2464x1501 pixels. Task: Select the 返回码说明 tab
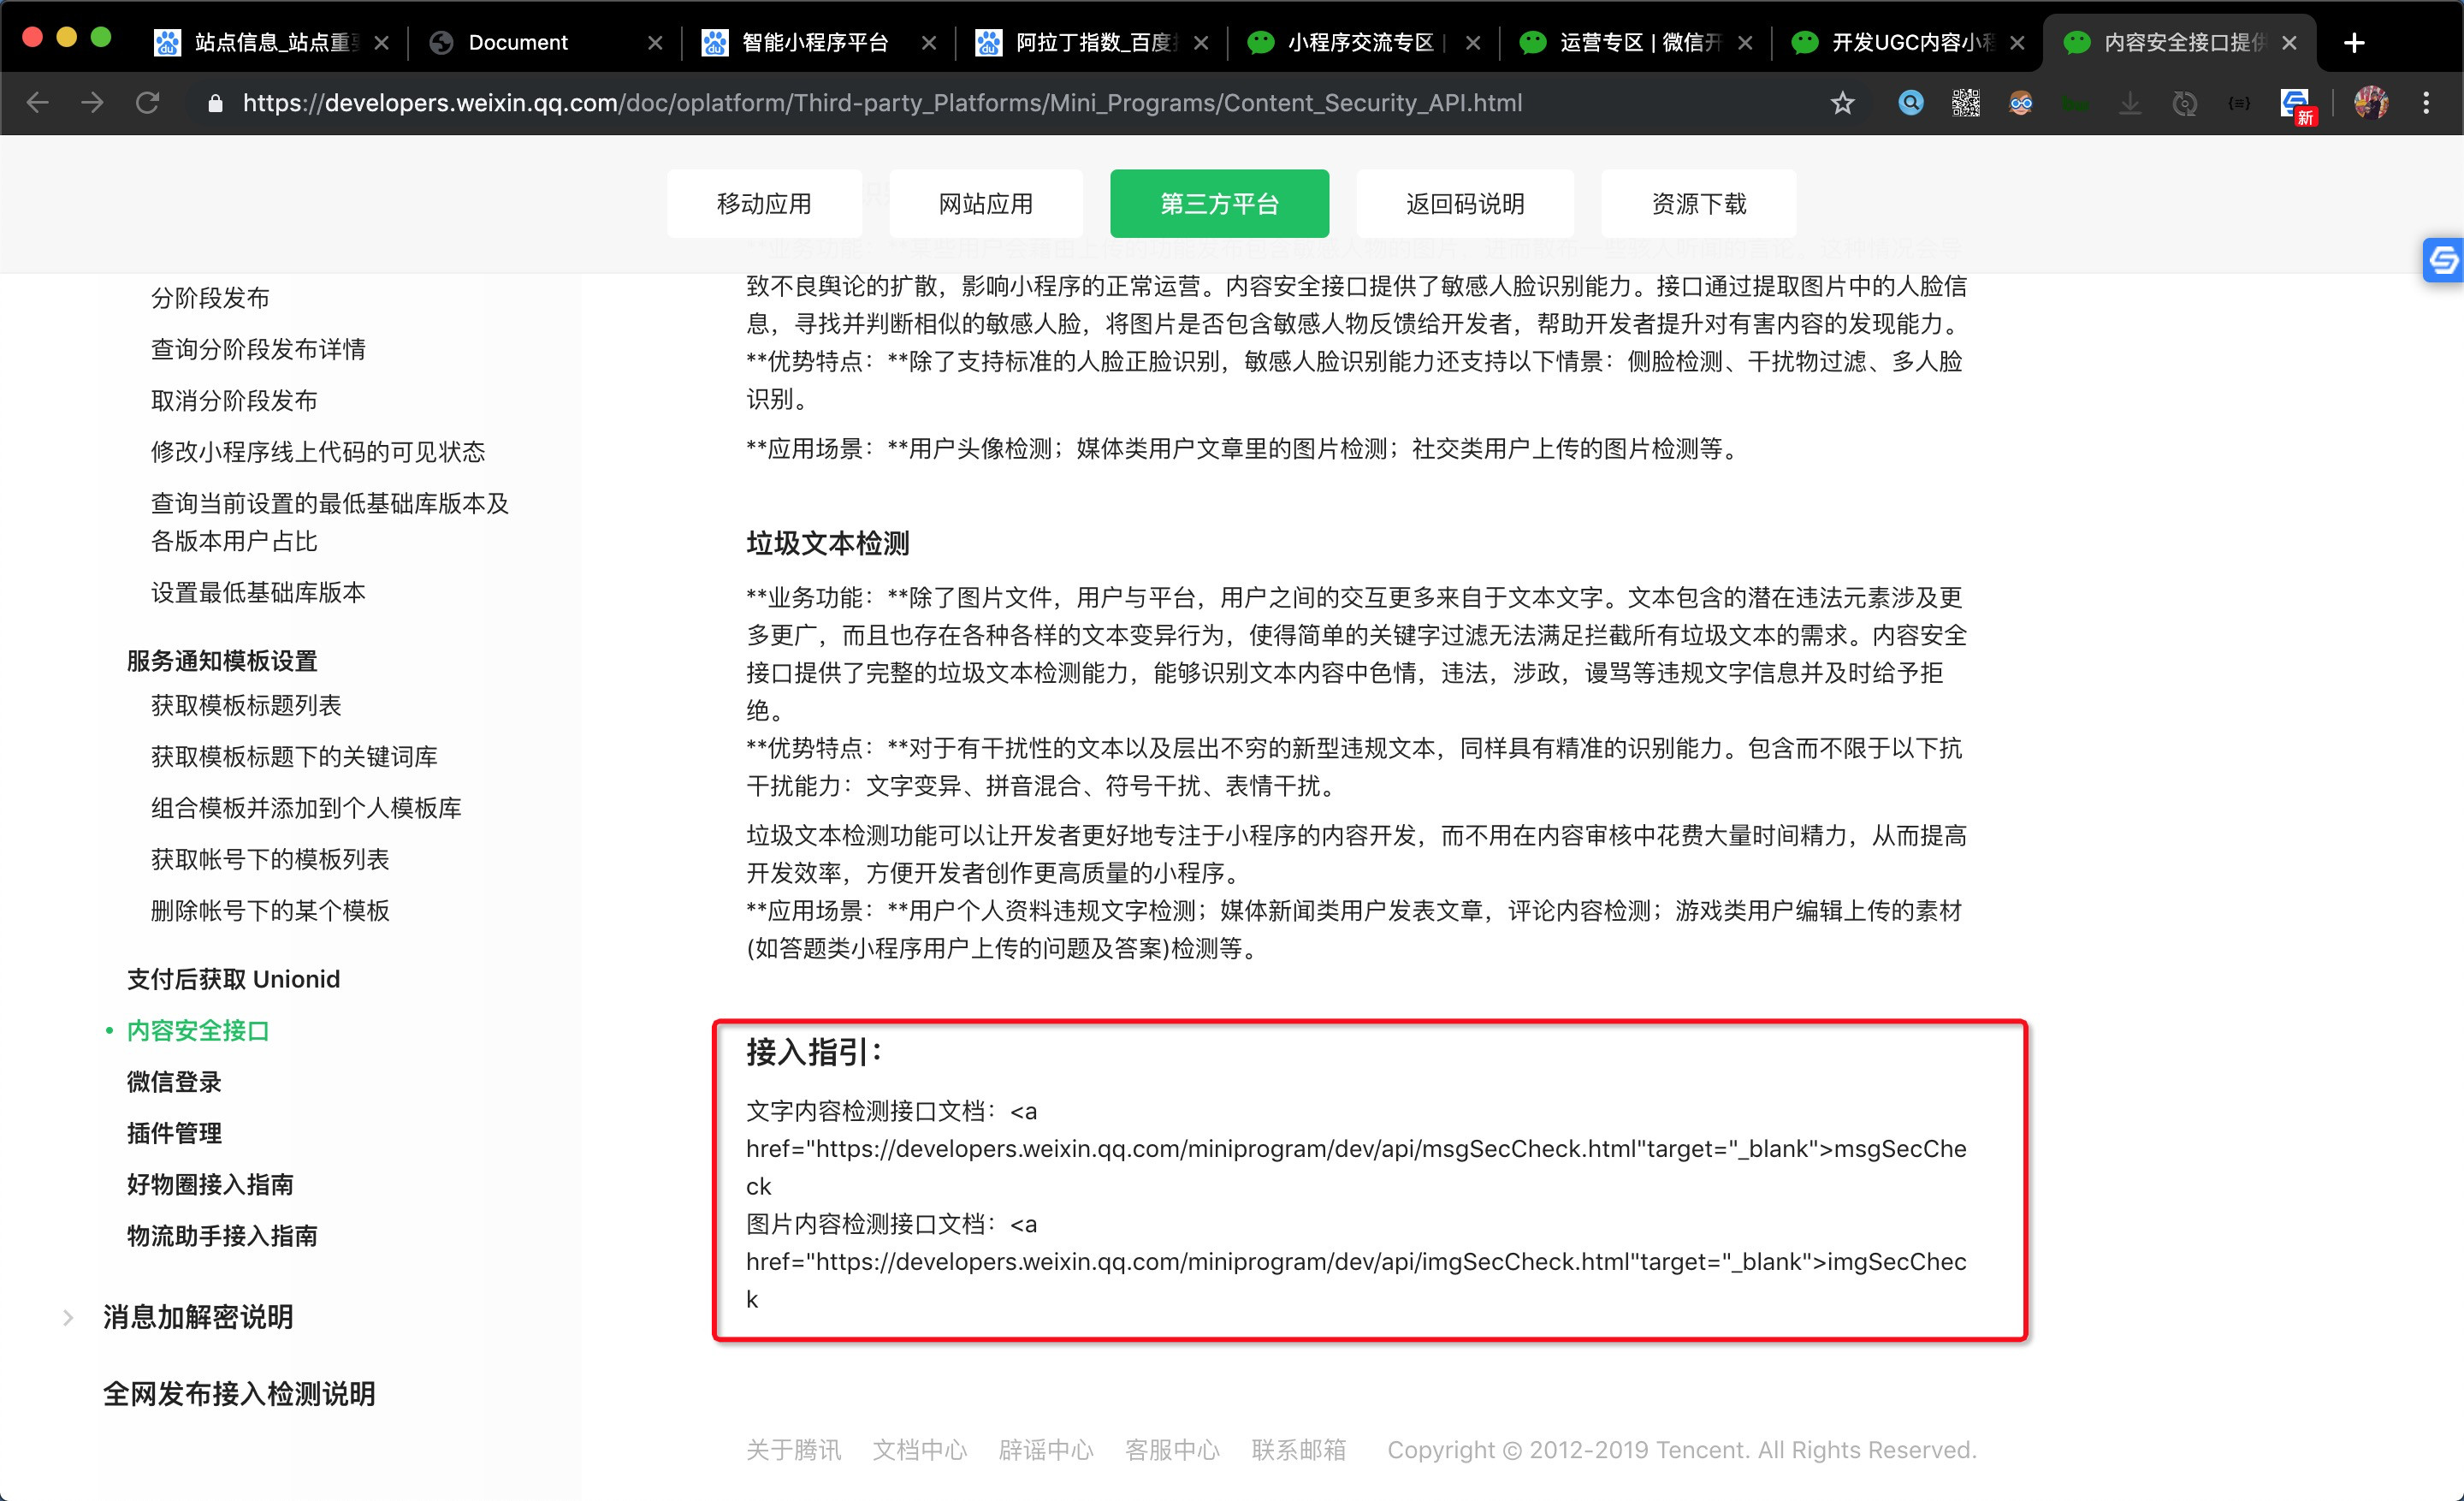pyautogui.click(x=1464, y=204)
